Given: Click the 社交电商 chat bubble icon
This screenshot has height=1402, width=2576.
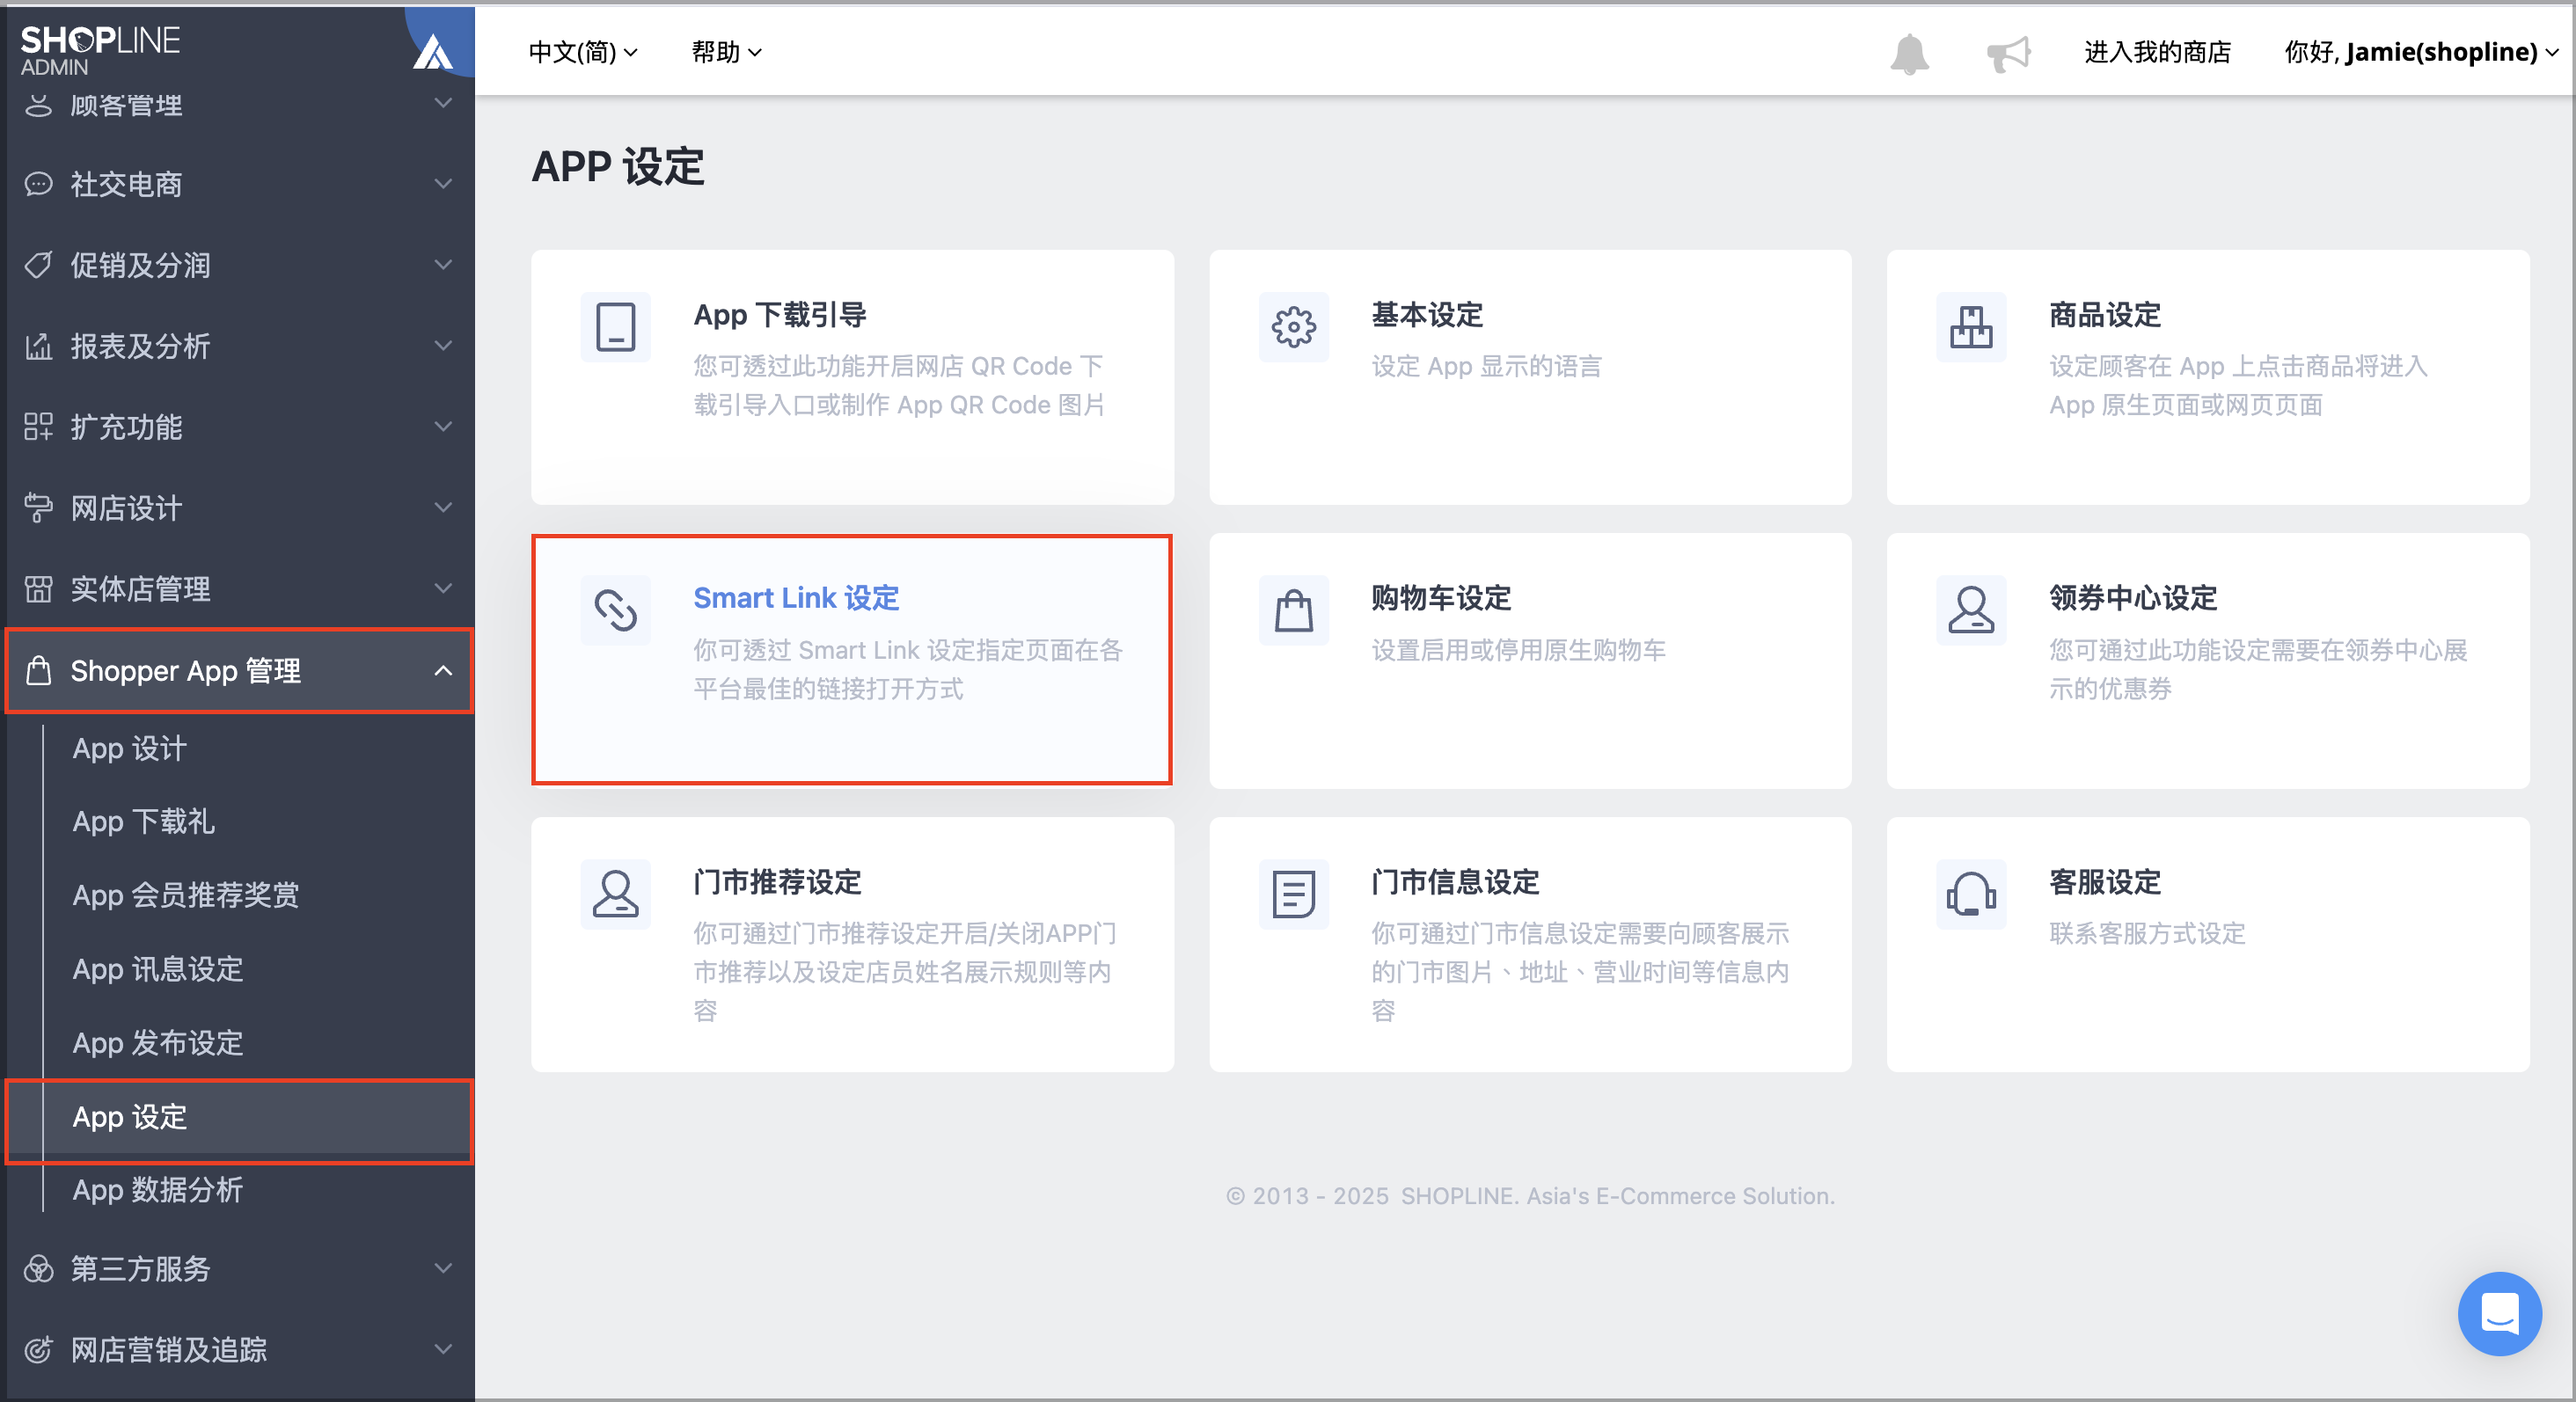Looking at the screenshot, I should pos(38,184).
